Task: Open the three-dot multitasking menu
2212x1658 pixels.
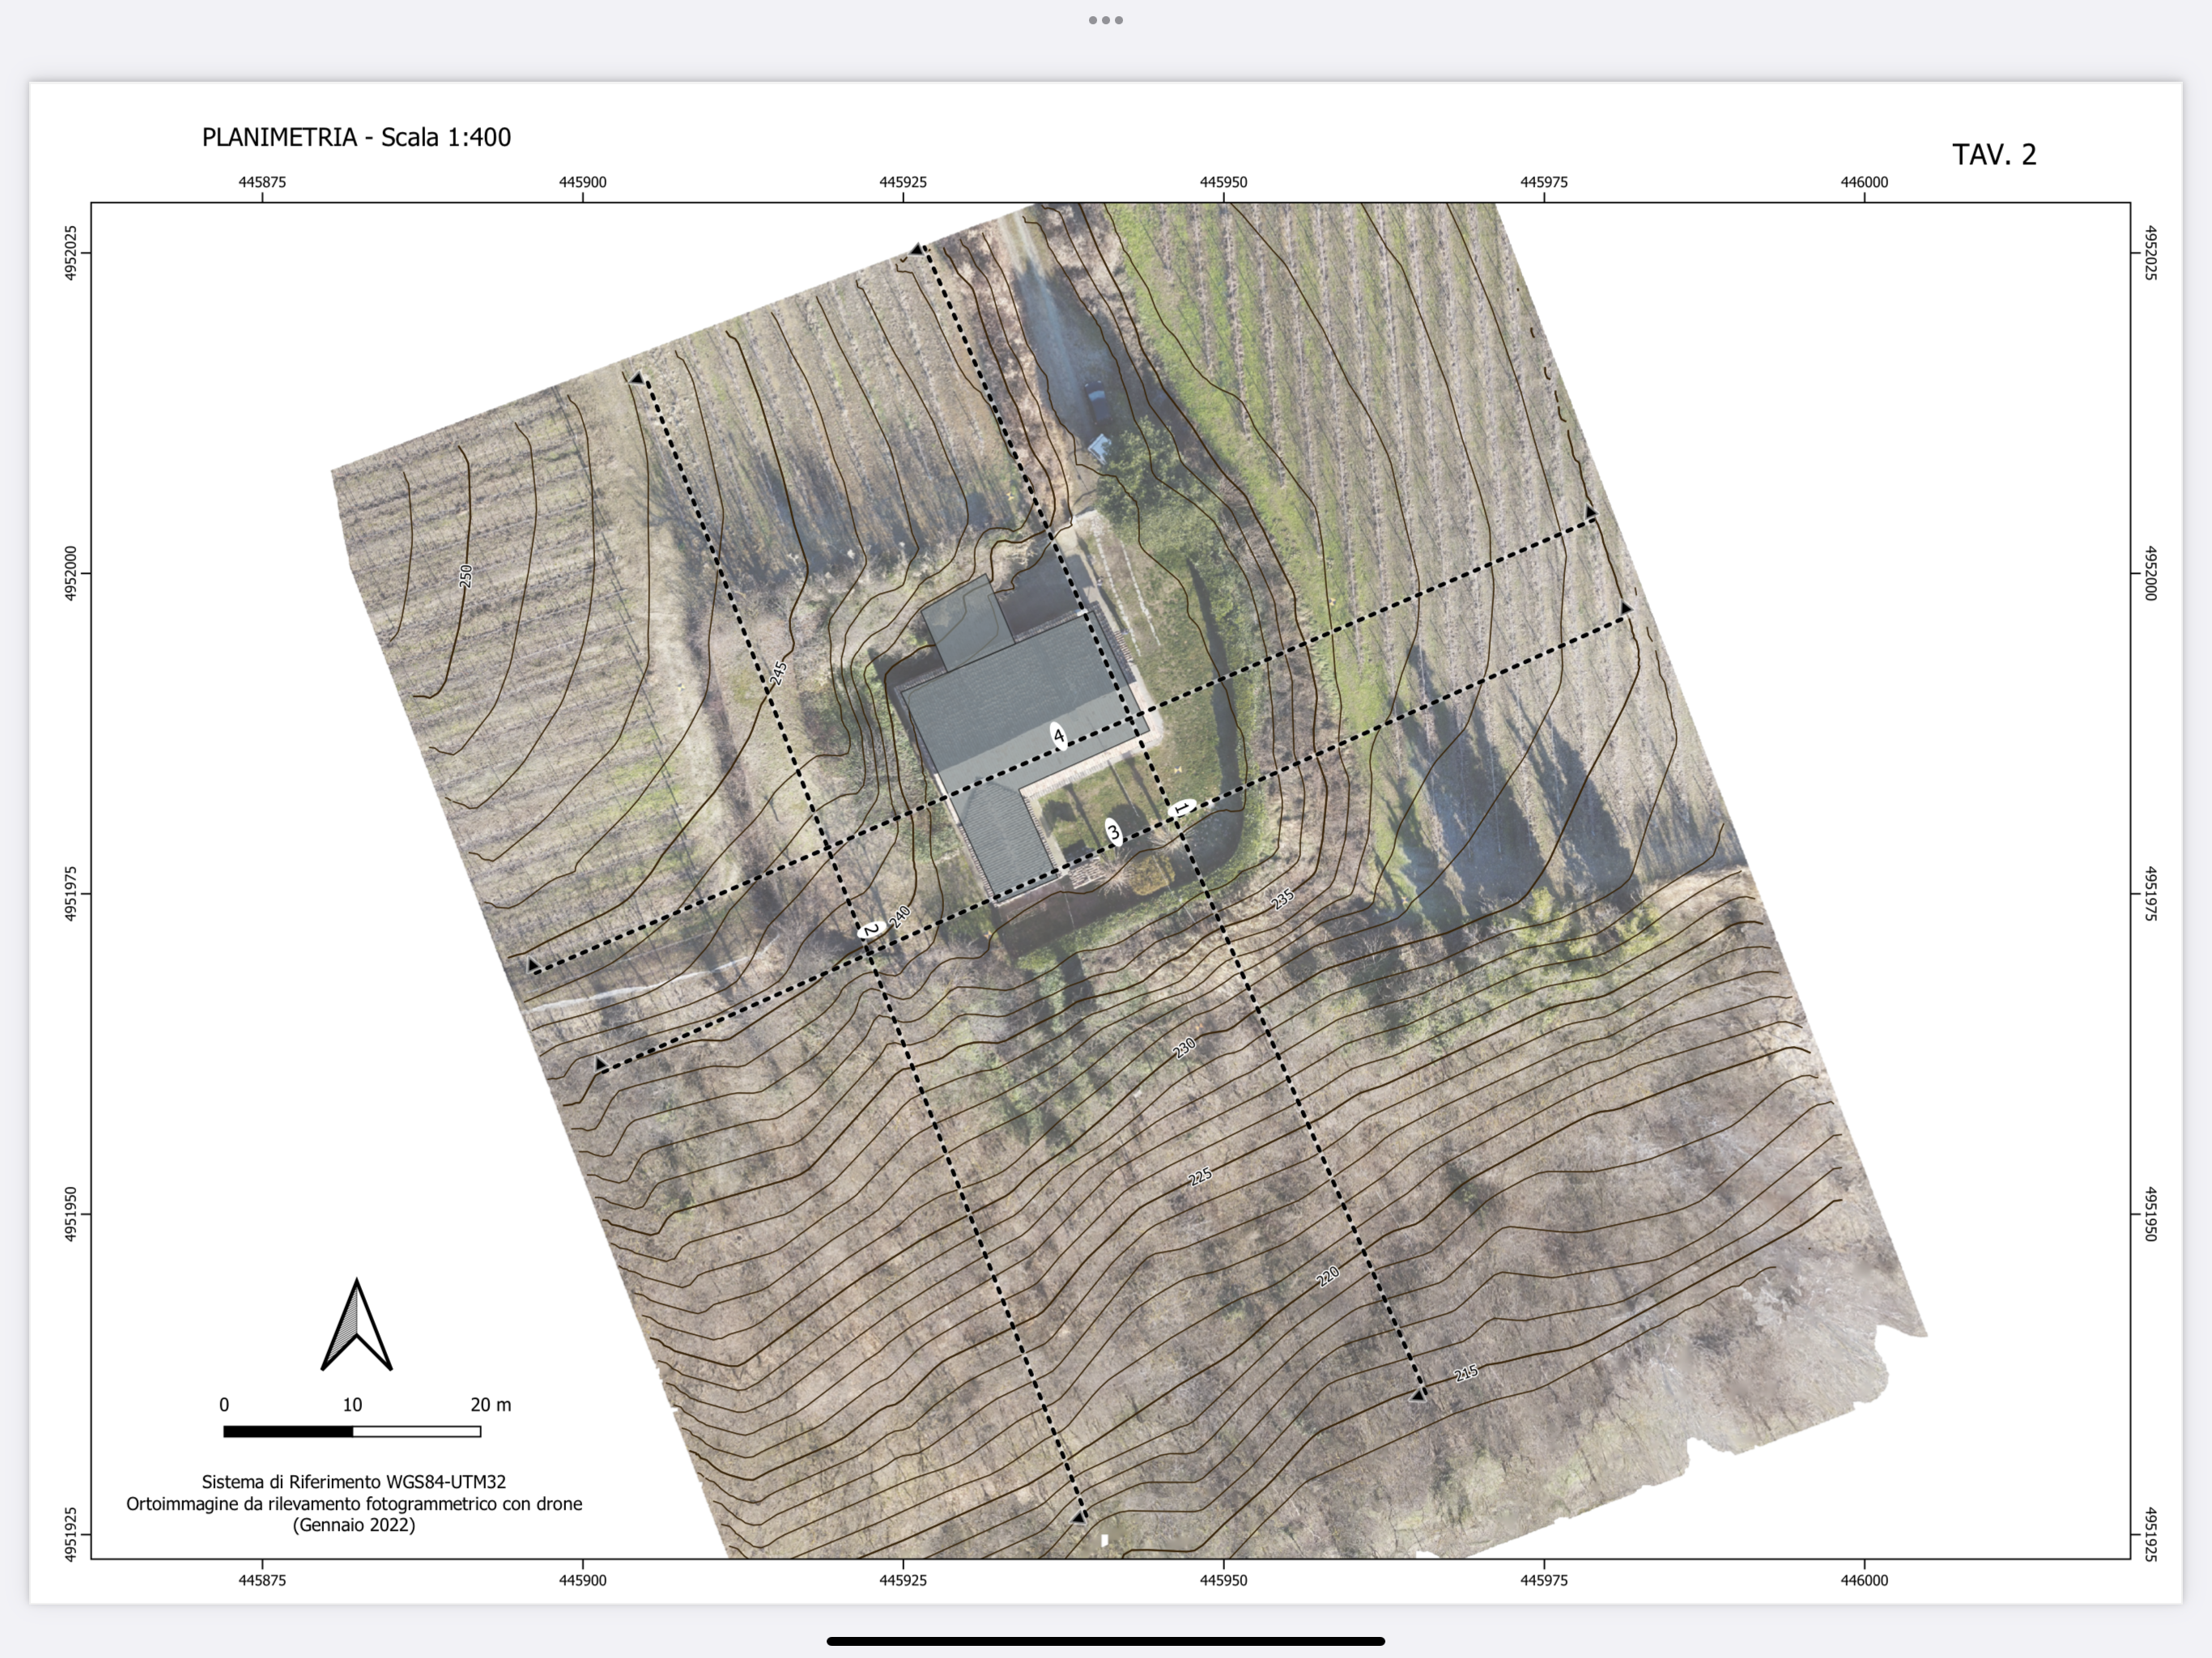Action: (1105, 20)
